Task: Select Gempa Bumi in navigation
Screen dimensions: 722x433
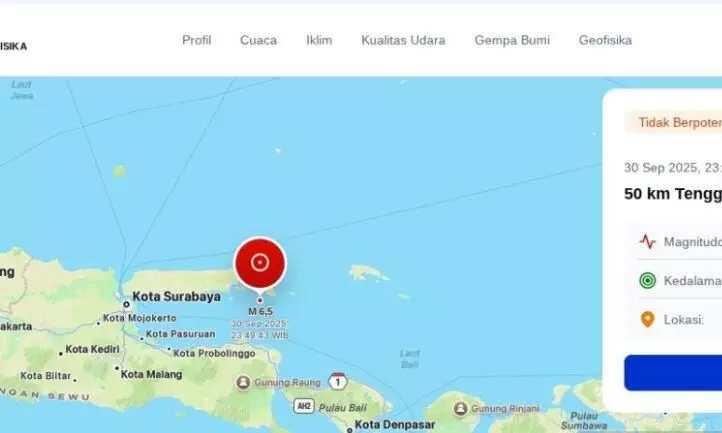Action: pos(512,41)
